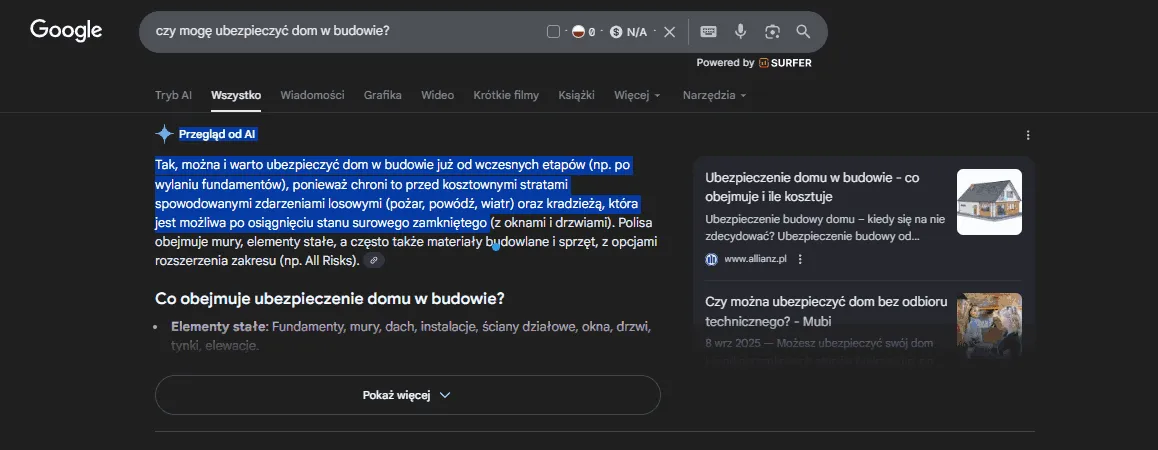Start voice search with the microphone icon
The height and width of the screenshot is (450, 1158).
click(x=740, y=31)
